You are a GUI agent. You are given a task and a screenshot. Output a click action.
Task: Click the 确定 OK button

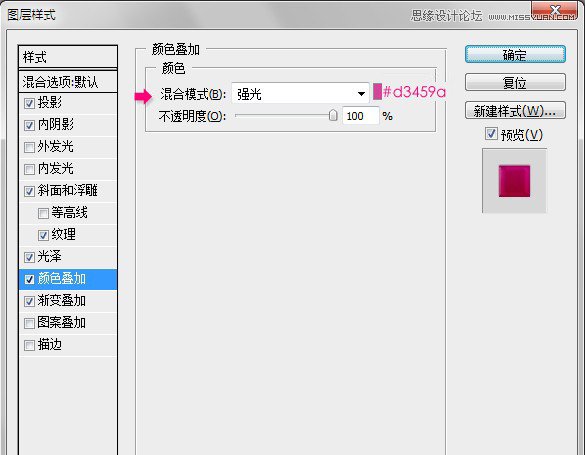(515, 54)
